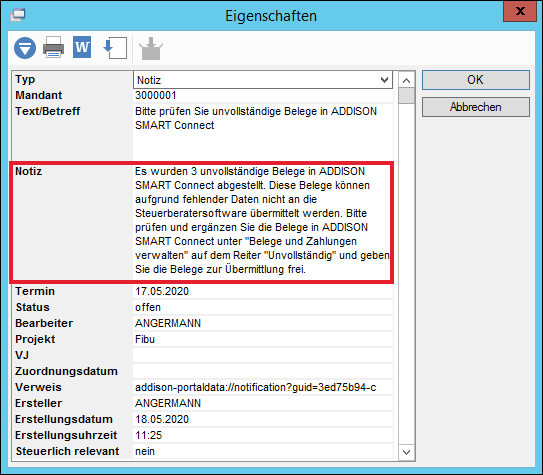543x475 pixels.
Task: Click the vertical scrollbar thumb
Action: click(x=407, y=96)
